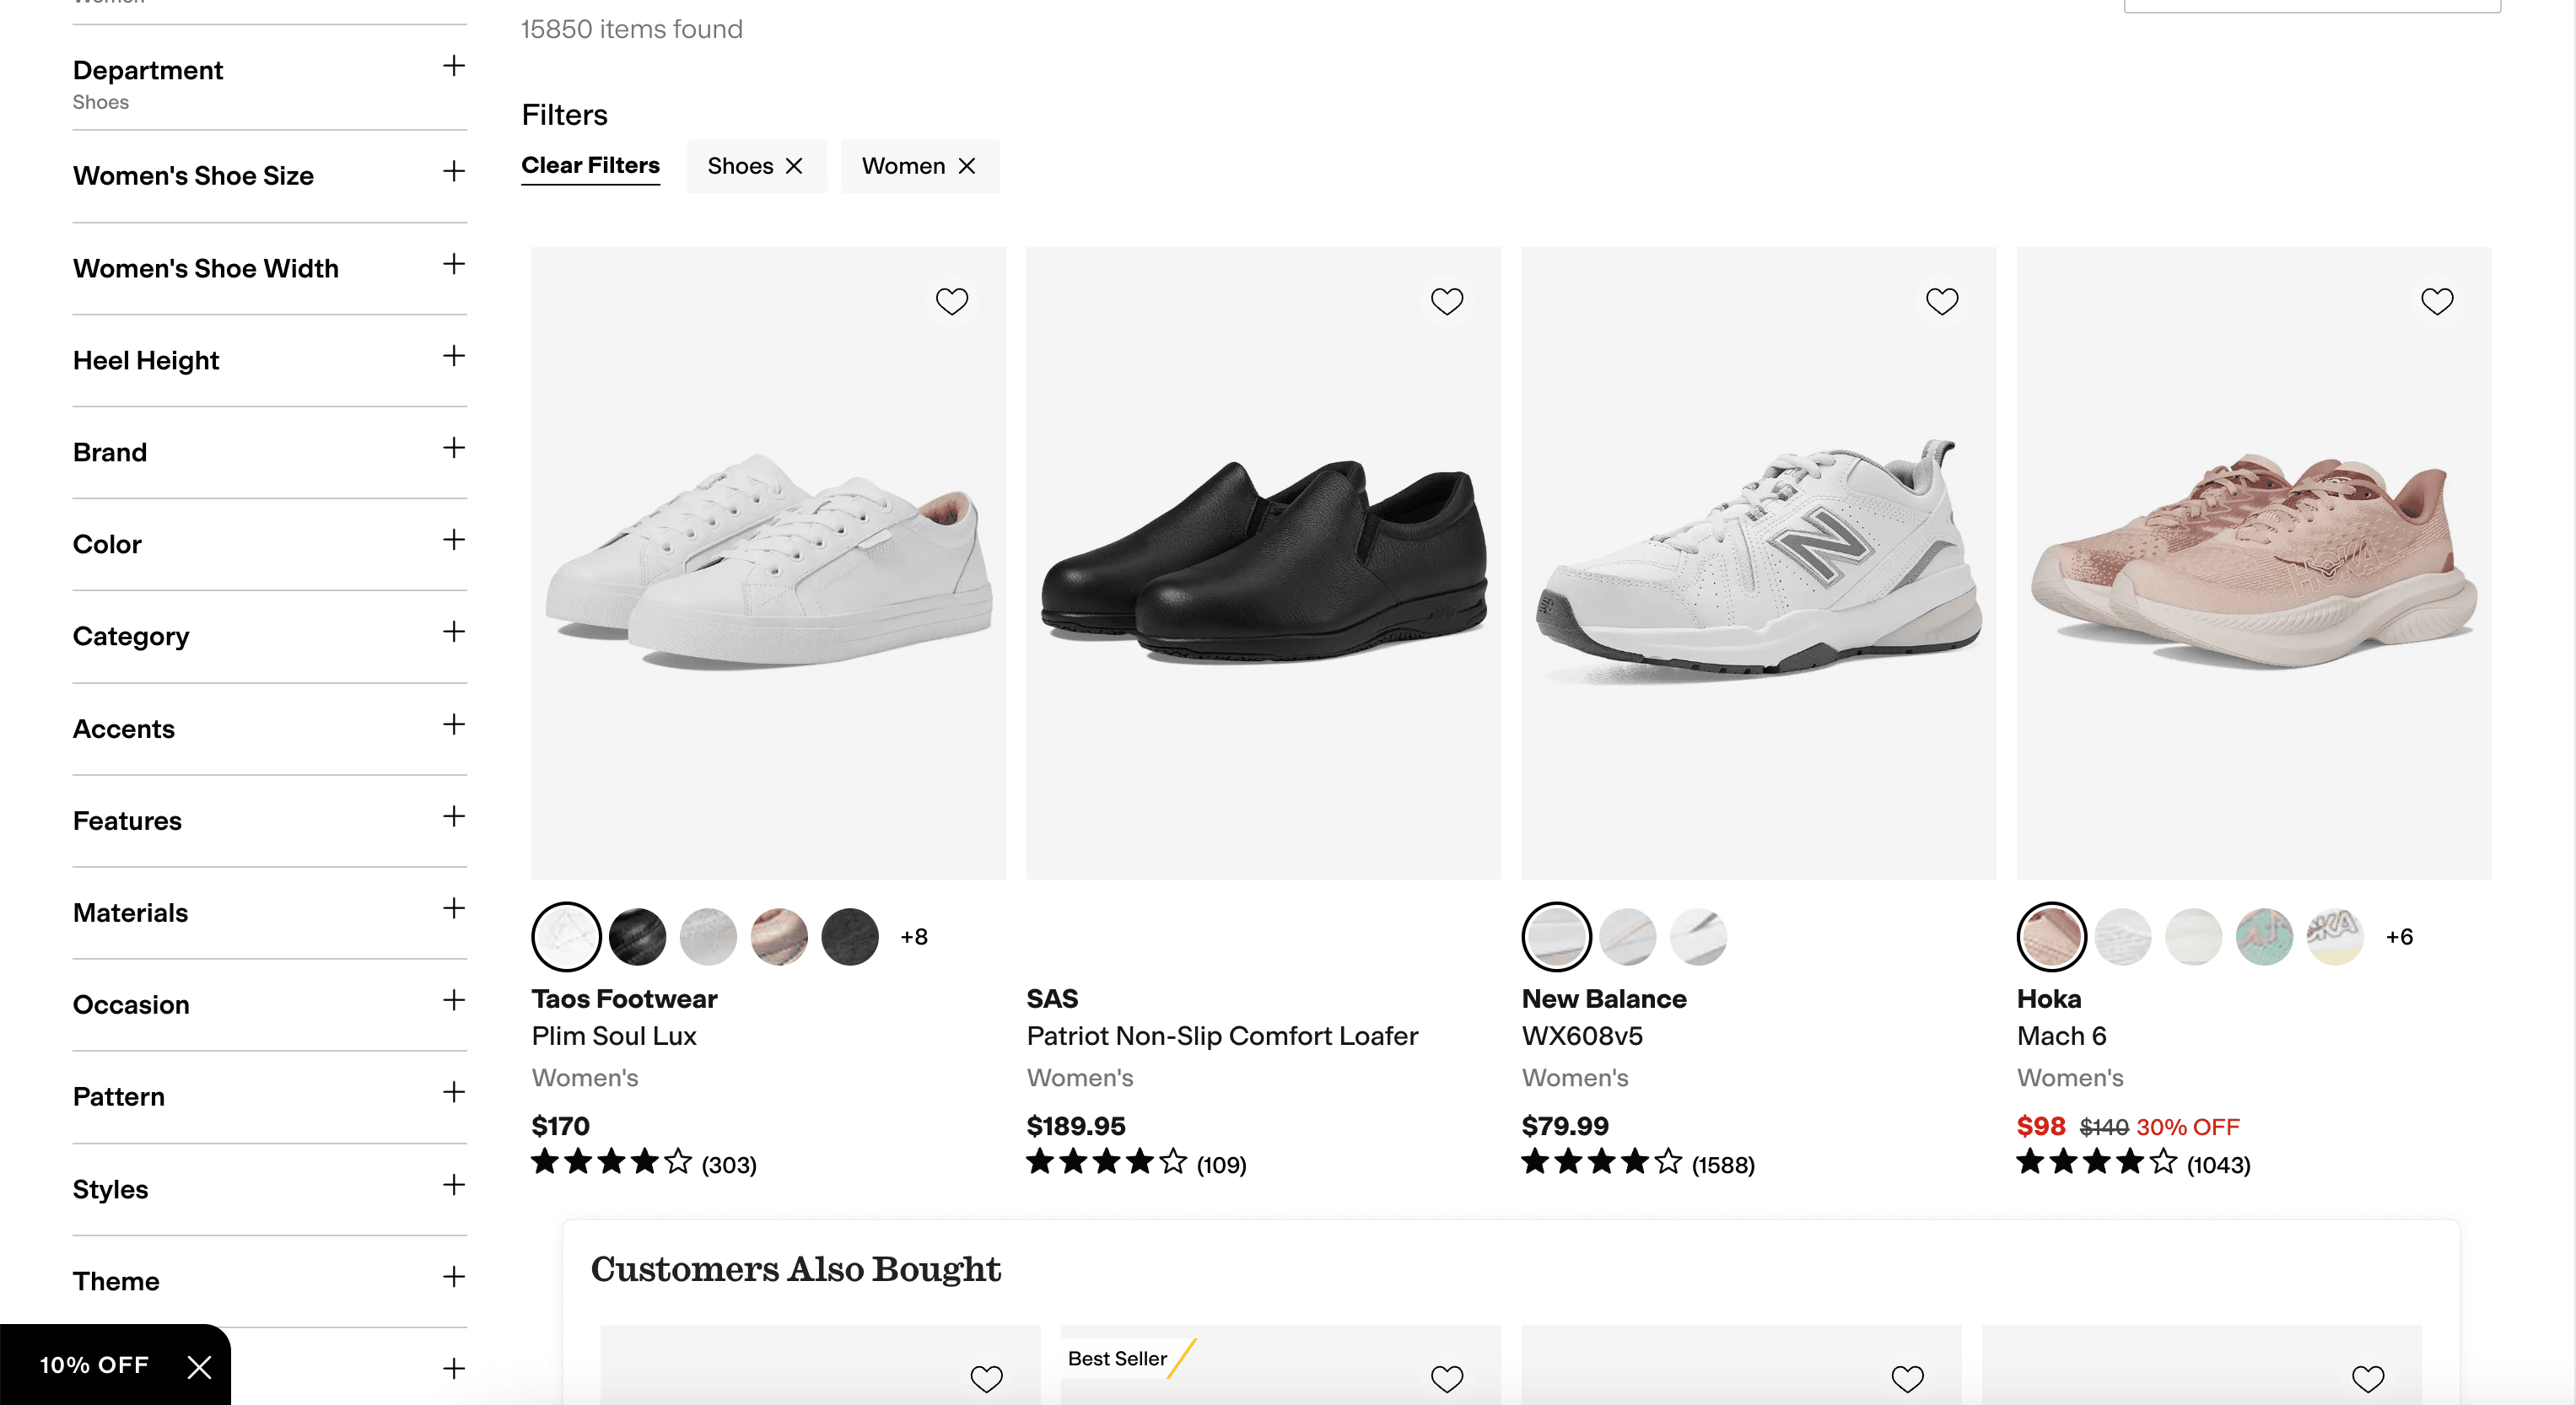Click Clear Filters to reset filters
The height and width of the screenshot is (1405, 2576).
[x=590, y=166]
